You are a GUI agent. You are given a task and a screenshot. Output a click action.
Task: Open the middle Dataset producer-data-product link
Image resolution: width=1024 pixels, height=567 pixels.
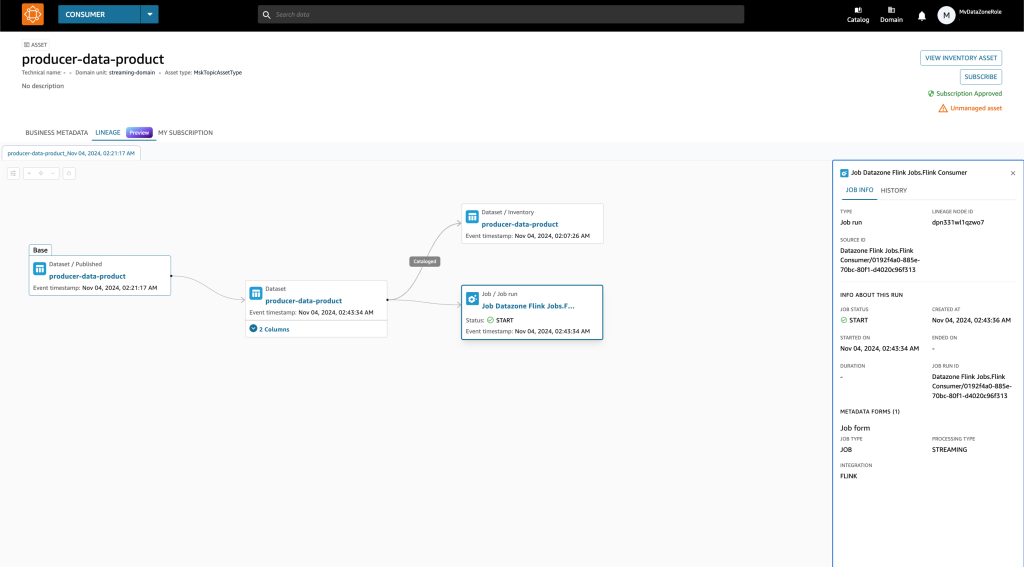tap(303, 301)
